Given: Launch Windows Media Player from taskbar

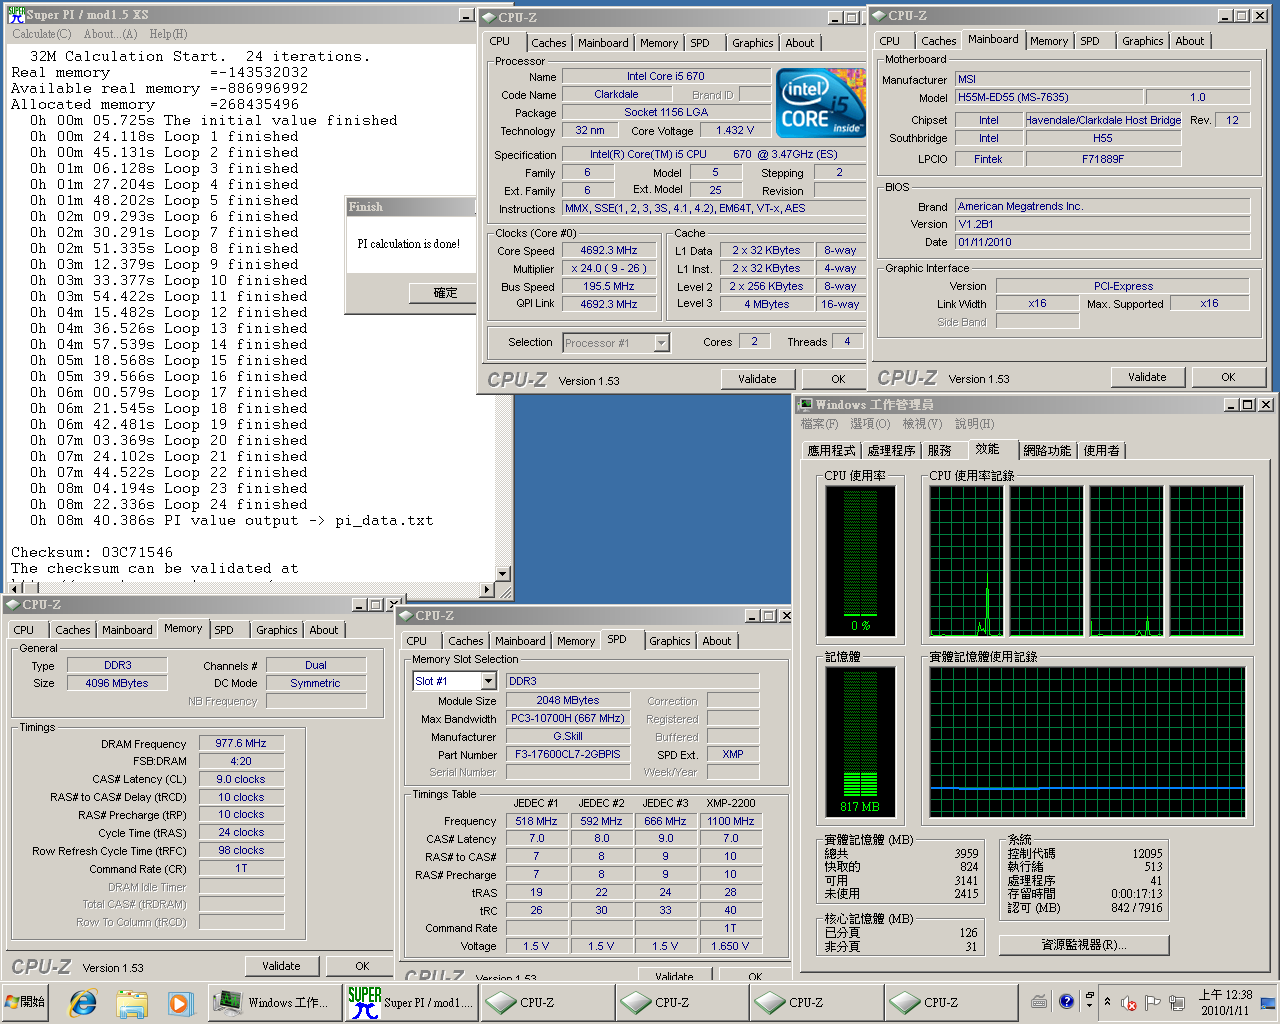Looking at the screenshot, I should pyautogui.click(x=179, y=1002).
